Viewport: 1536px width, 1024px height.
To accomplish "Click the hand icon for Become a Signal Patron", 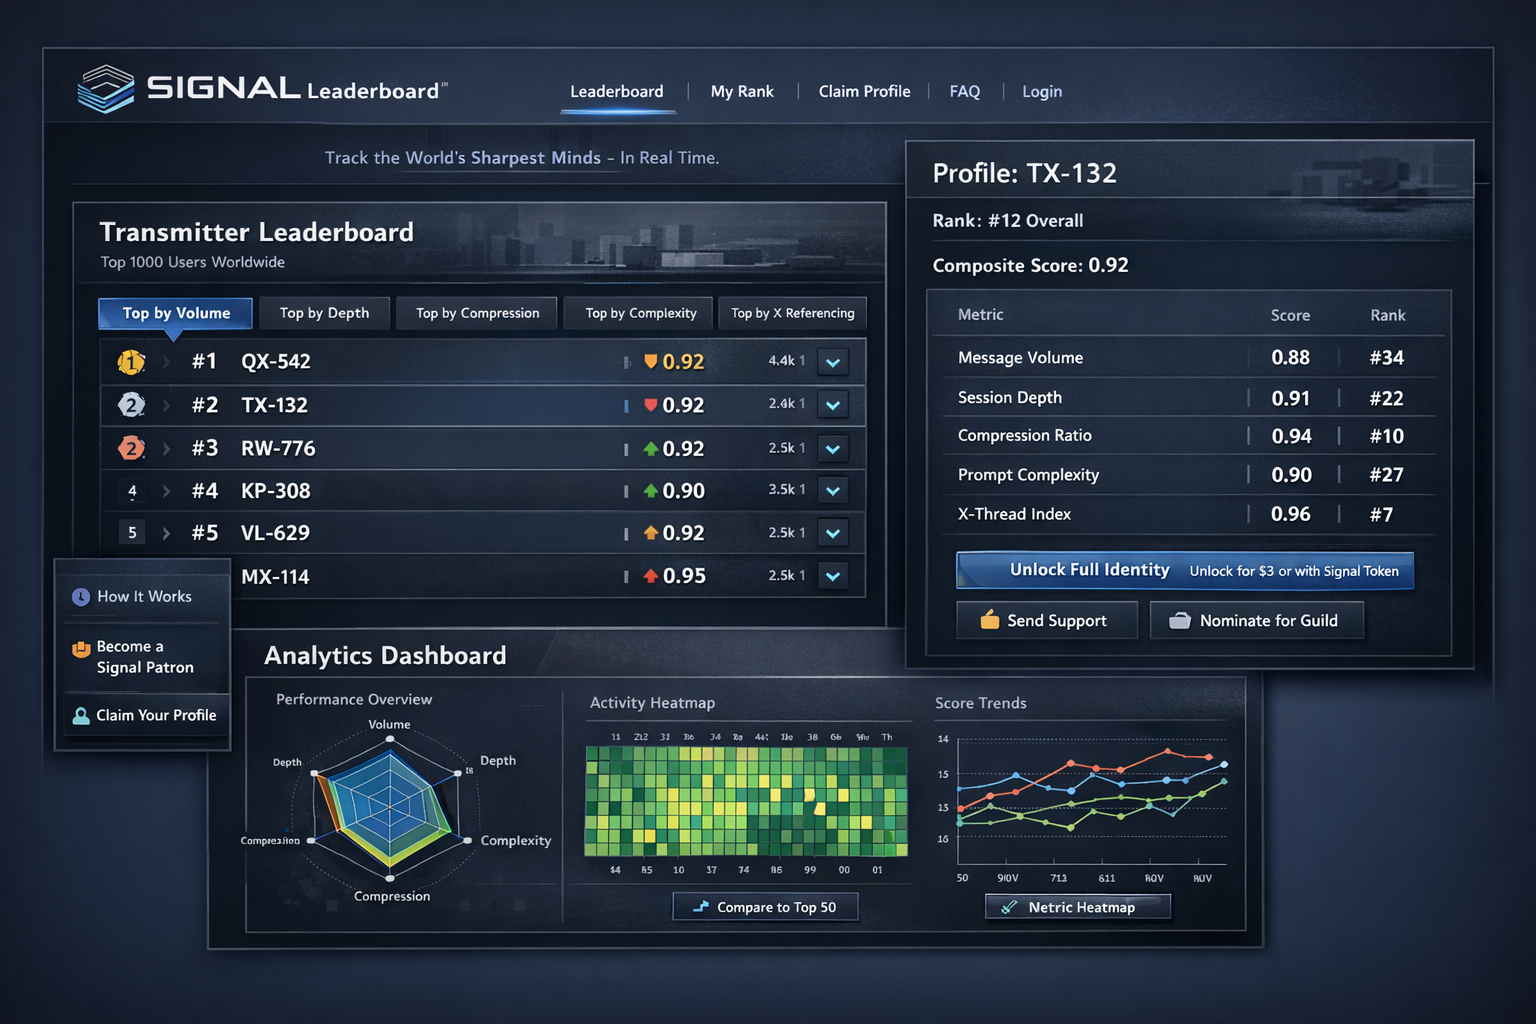I will pos(80,647).
